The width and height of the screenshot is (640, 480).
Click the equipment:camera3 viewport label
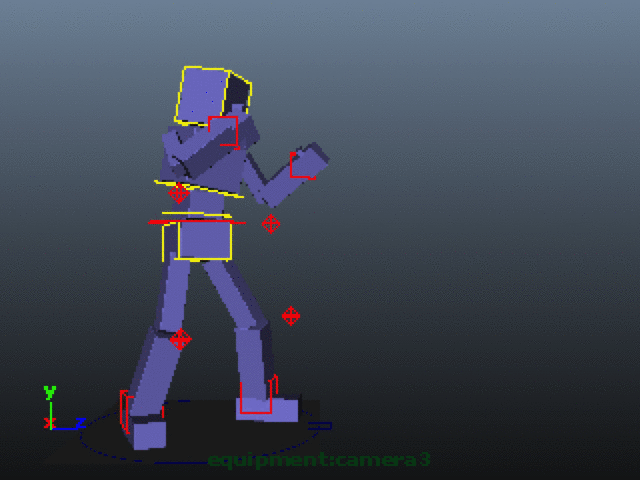[319, 460]
